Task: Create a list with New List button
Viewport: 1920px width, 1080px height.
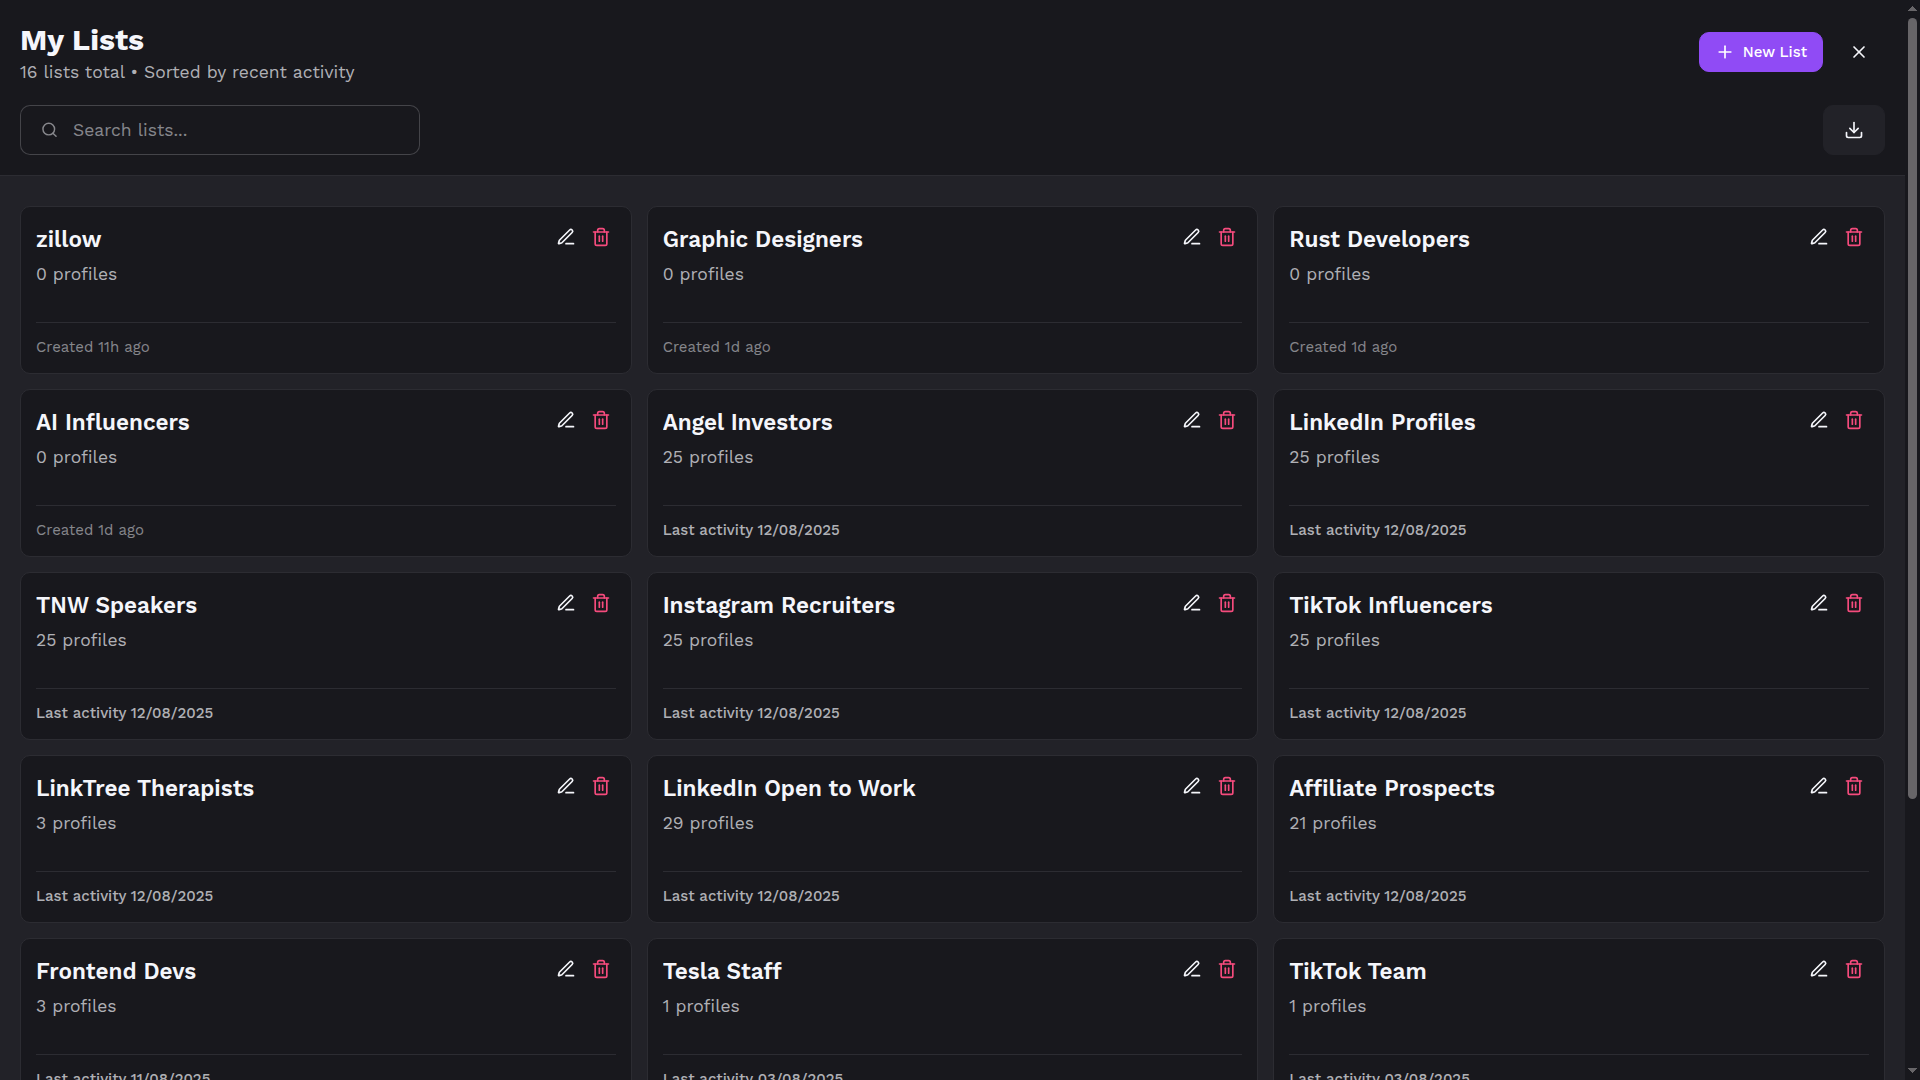Action: click(1760, 52)
